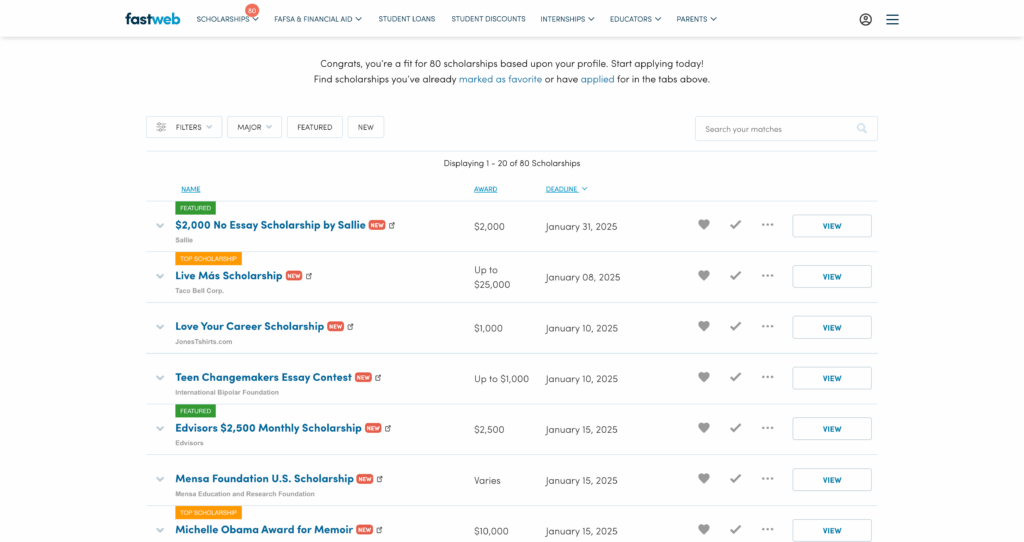Mark Live Más Scholarship as applied

tap(735, 276)
